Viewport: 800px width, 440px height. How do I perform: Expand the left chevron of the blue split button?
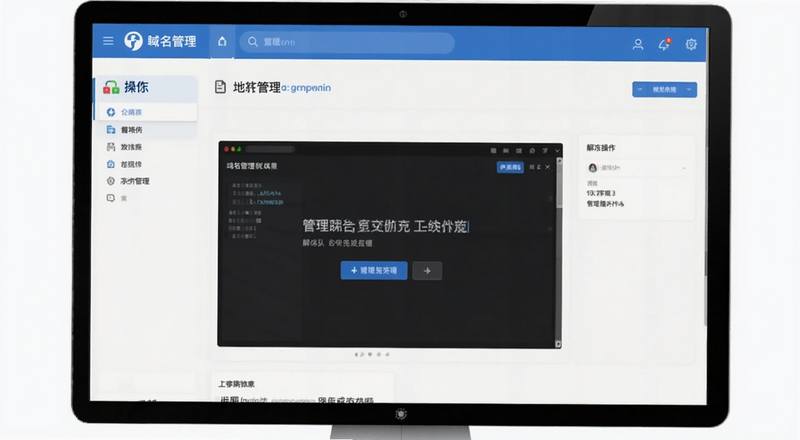pyautogui.click(x=640, y=89)
